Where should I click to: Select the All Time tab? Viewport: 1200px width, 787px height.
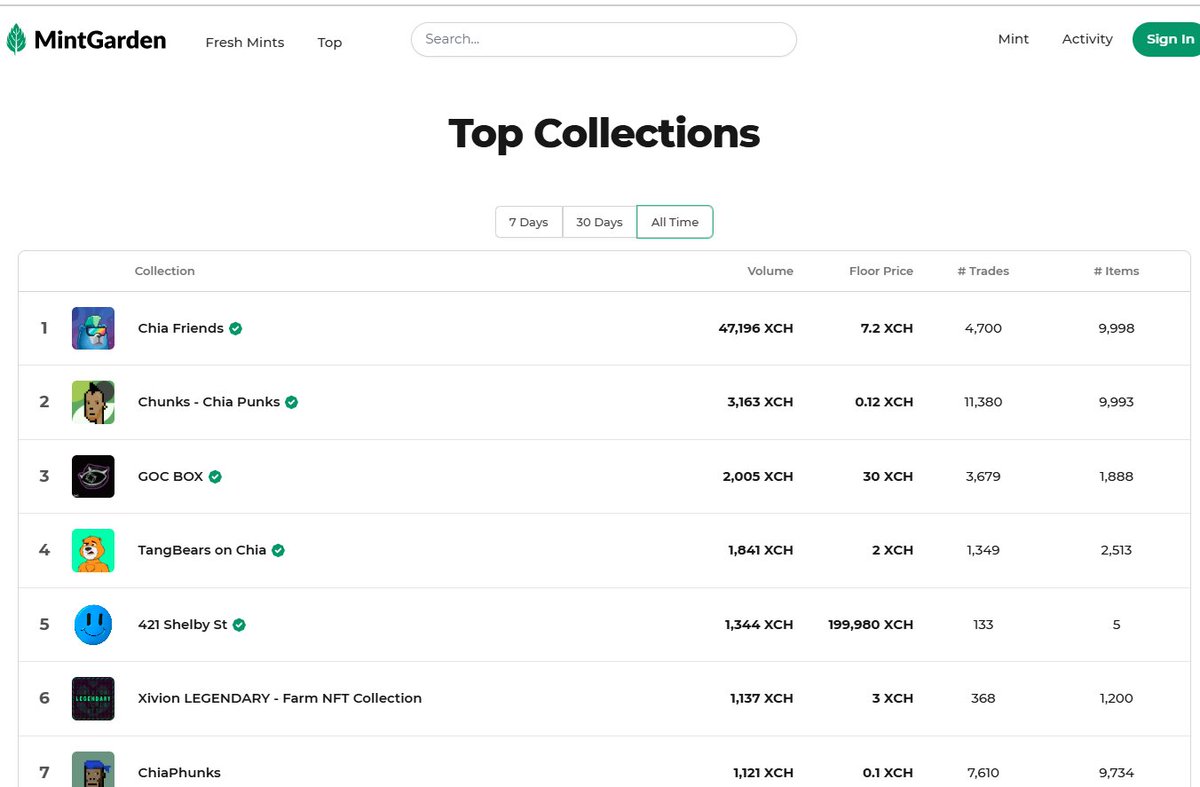click(675, 222)
